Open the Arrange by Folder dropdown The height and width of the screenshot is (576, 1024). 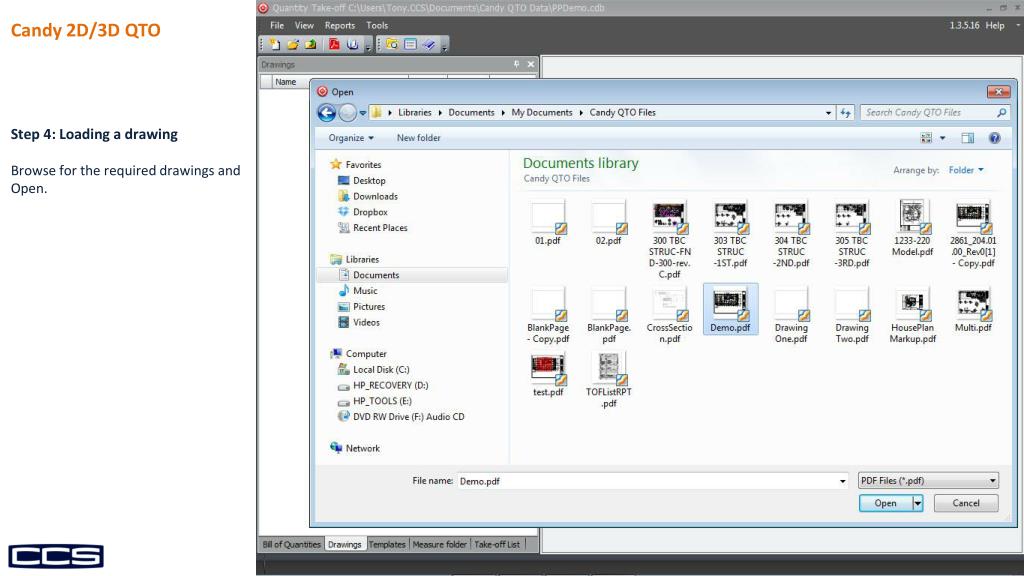point(966,170)
